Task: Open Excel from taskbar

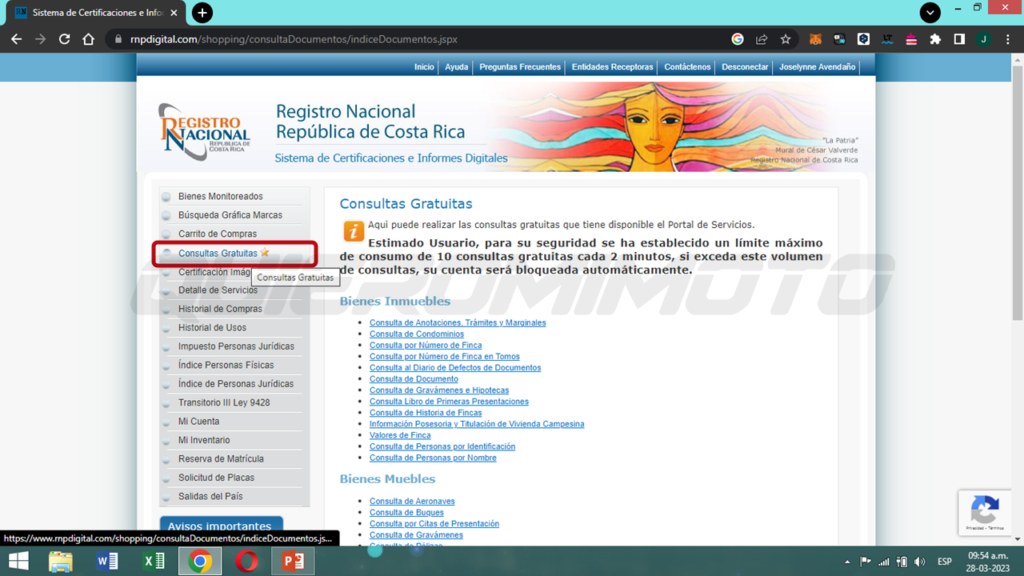Action: click(x=153, y=561)
